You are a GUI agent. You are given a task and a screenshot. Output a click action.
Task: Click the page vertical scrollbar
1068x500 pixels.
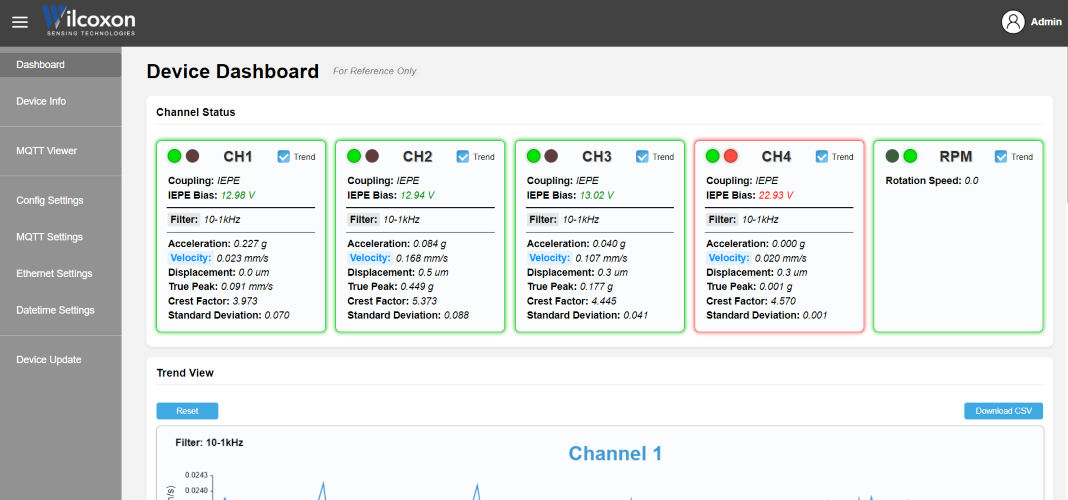click(x=1065, y=123)
